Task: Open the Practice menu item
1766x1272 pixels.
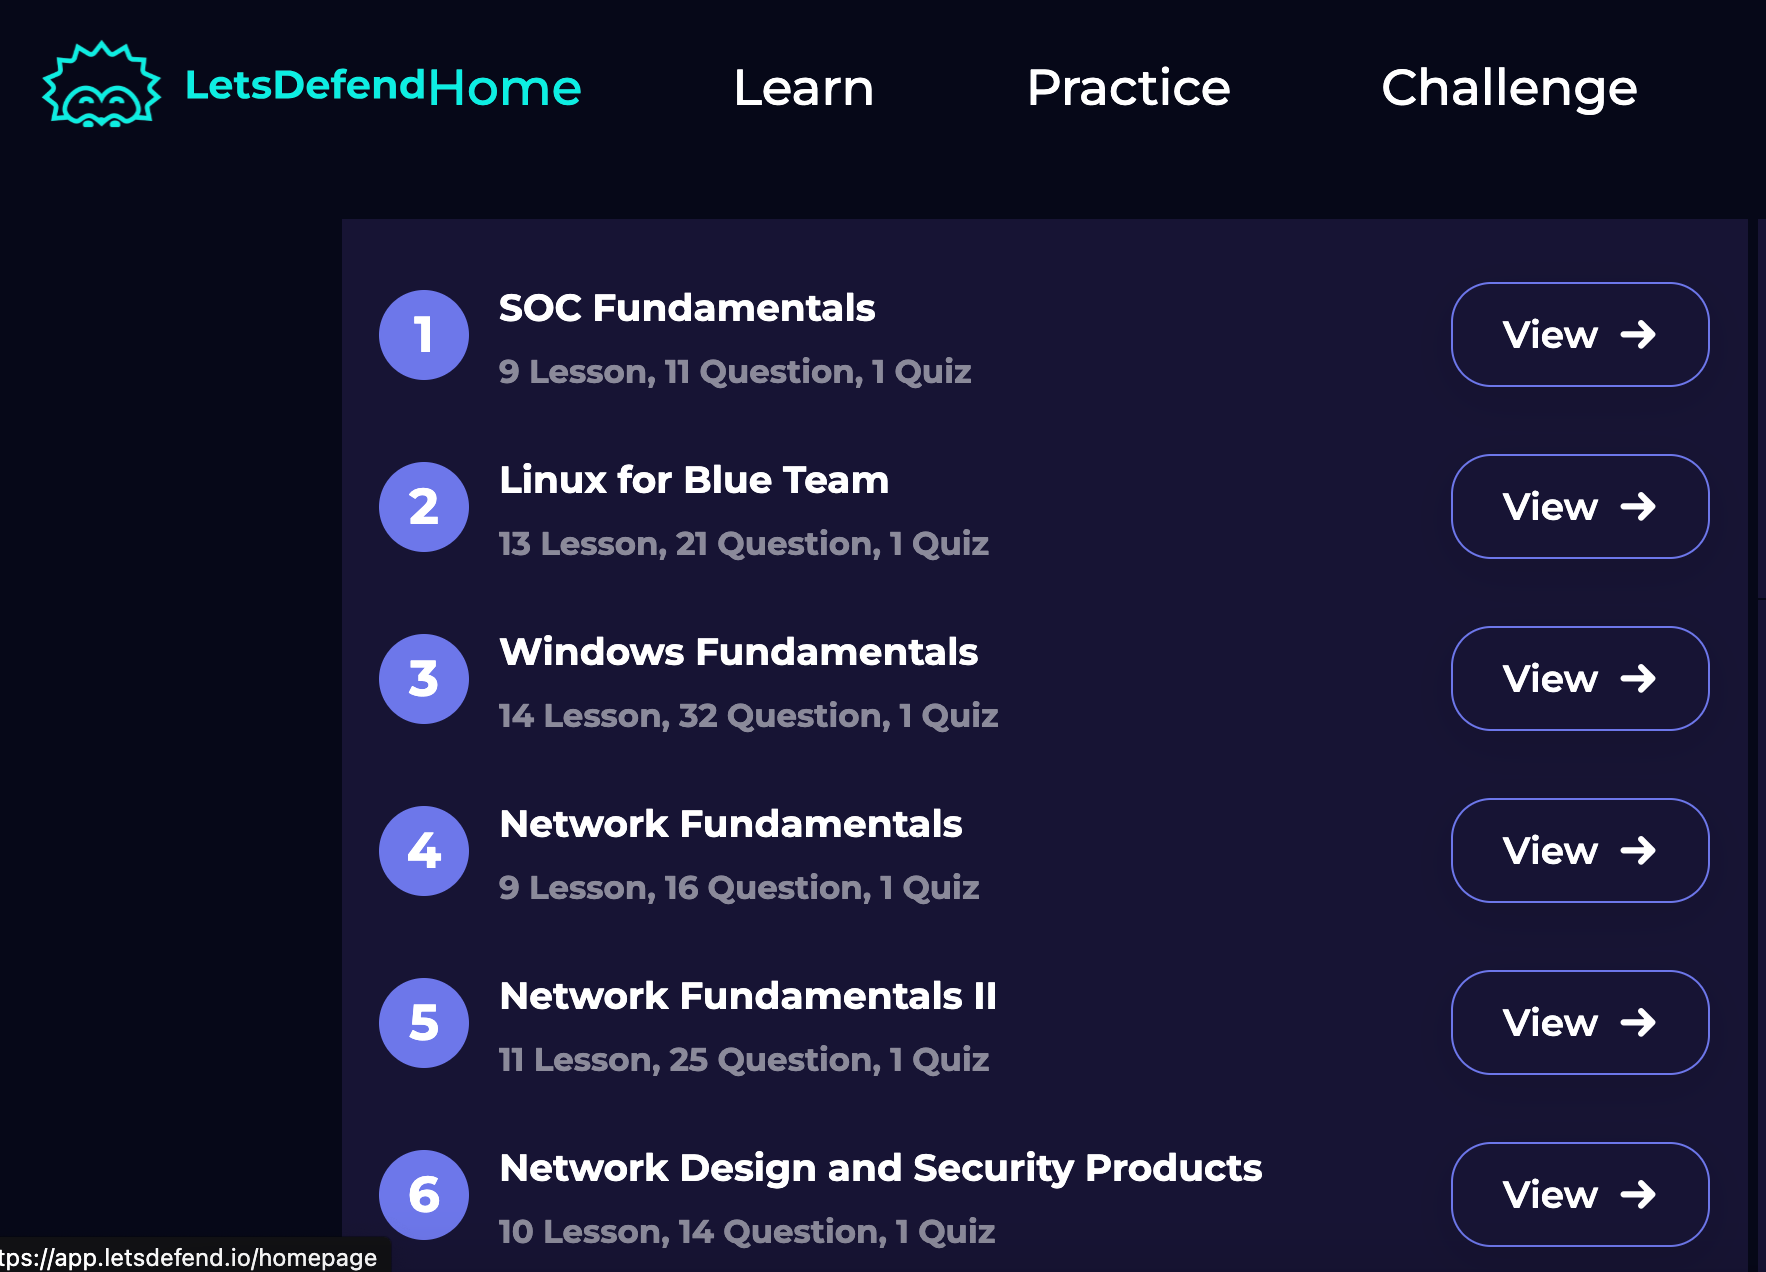Action: 1128,88
